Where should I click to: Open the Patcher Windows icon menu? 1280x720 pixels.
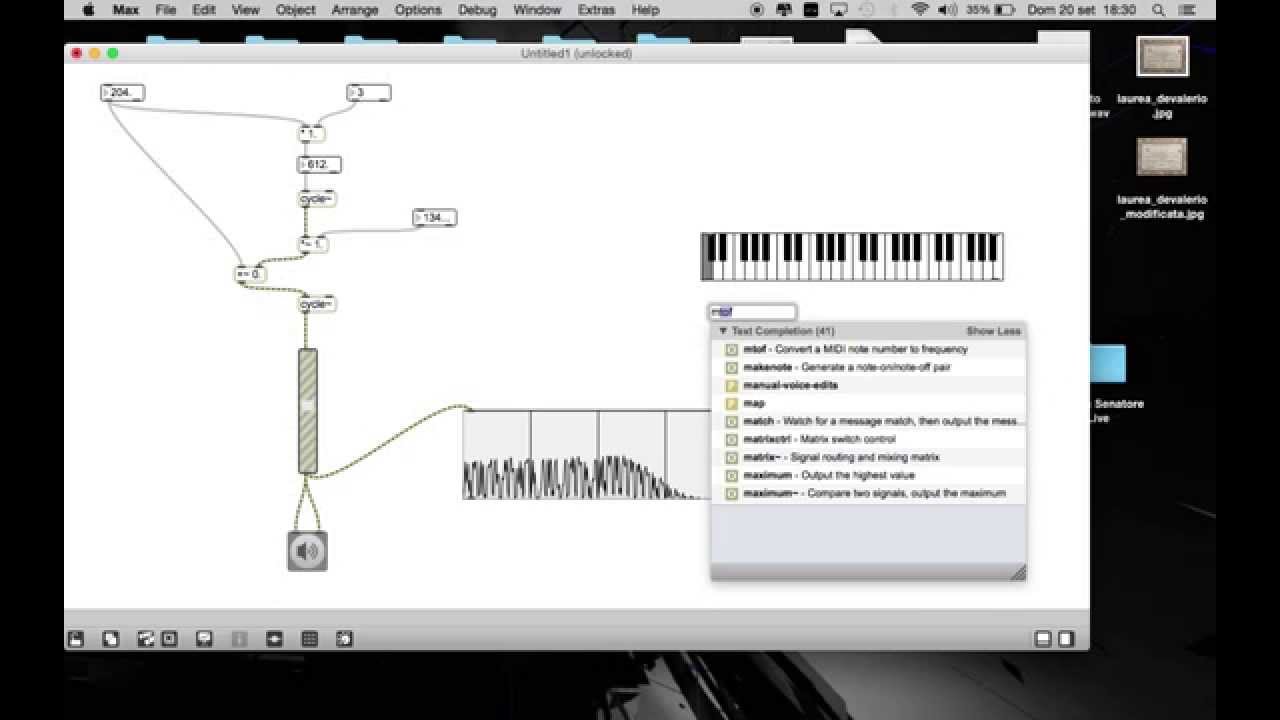click(x=146, y=639)
